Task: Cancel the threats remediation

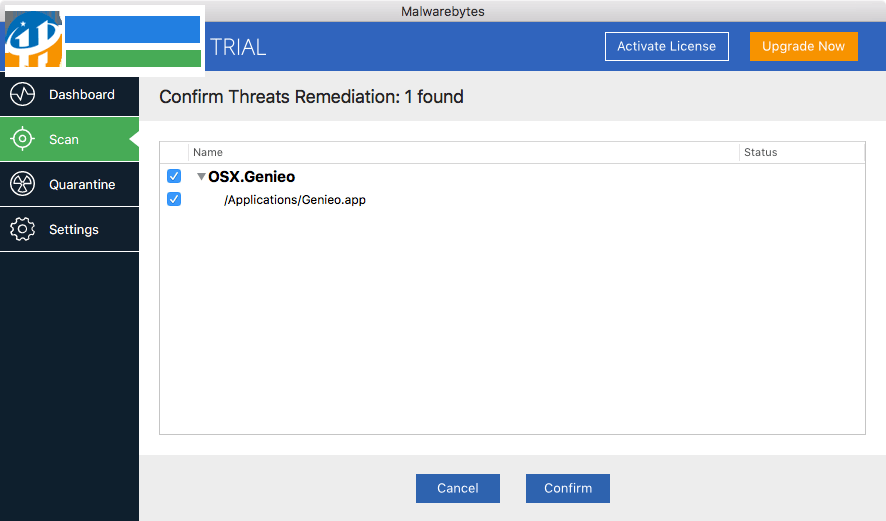Action: (458, 488)
